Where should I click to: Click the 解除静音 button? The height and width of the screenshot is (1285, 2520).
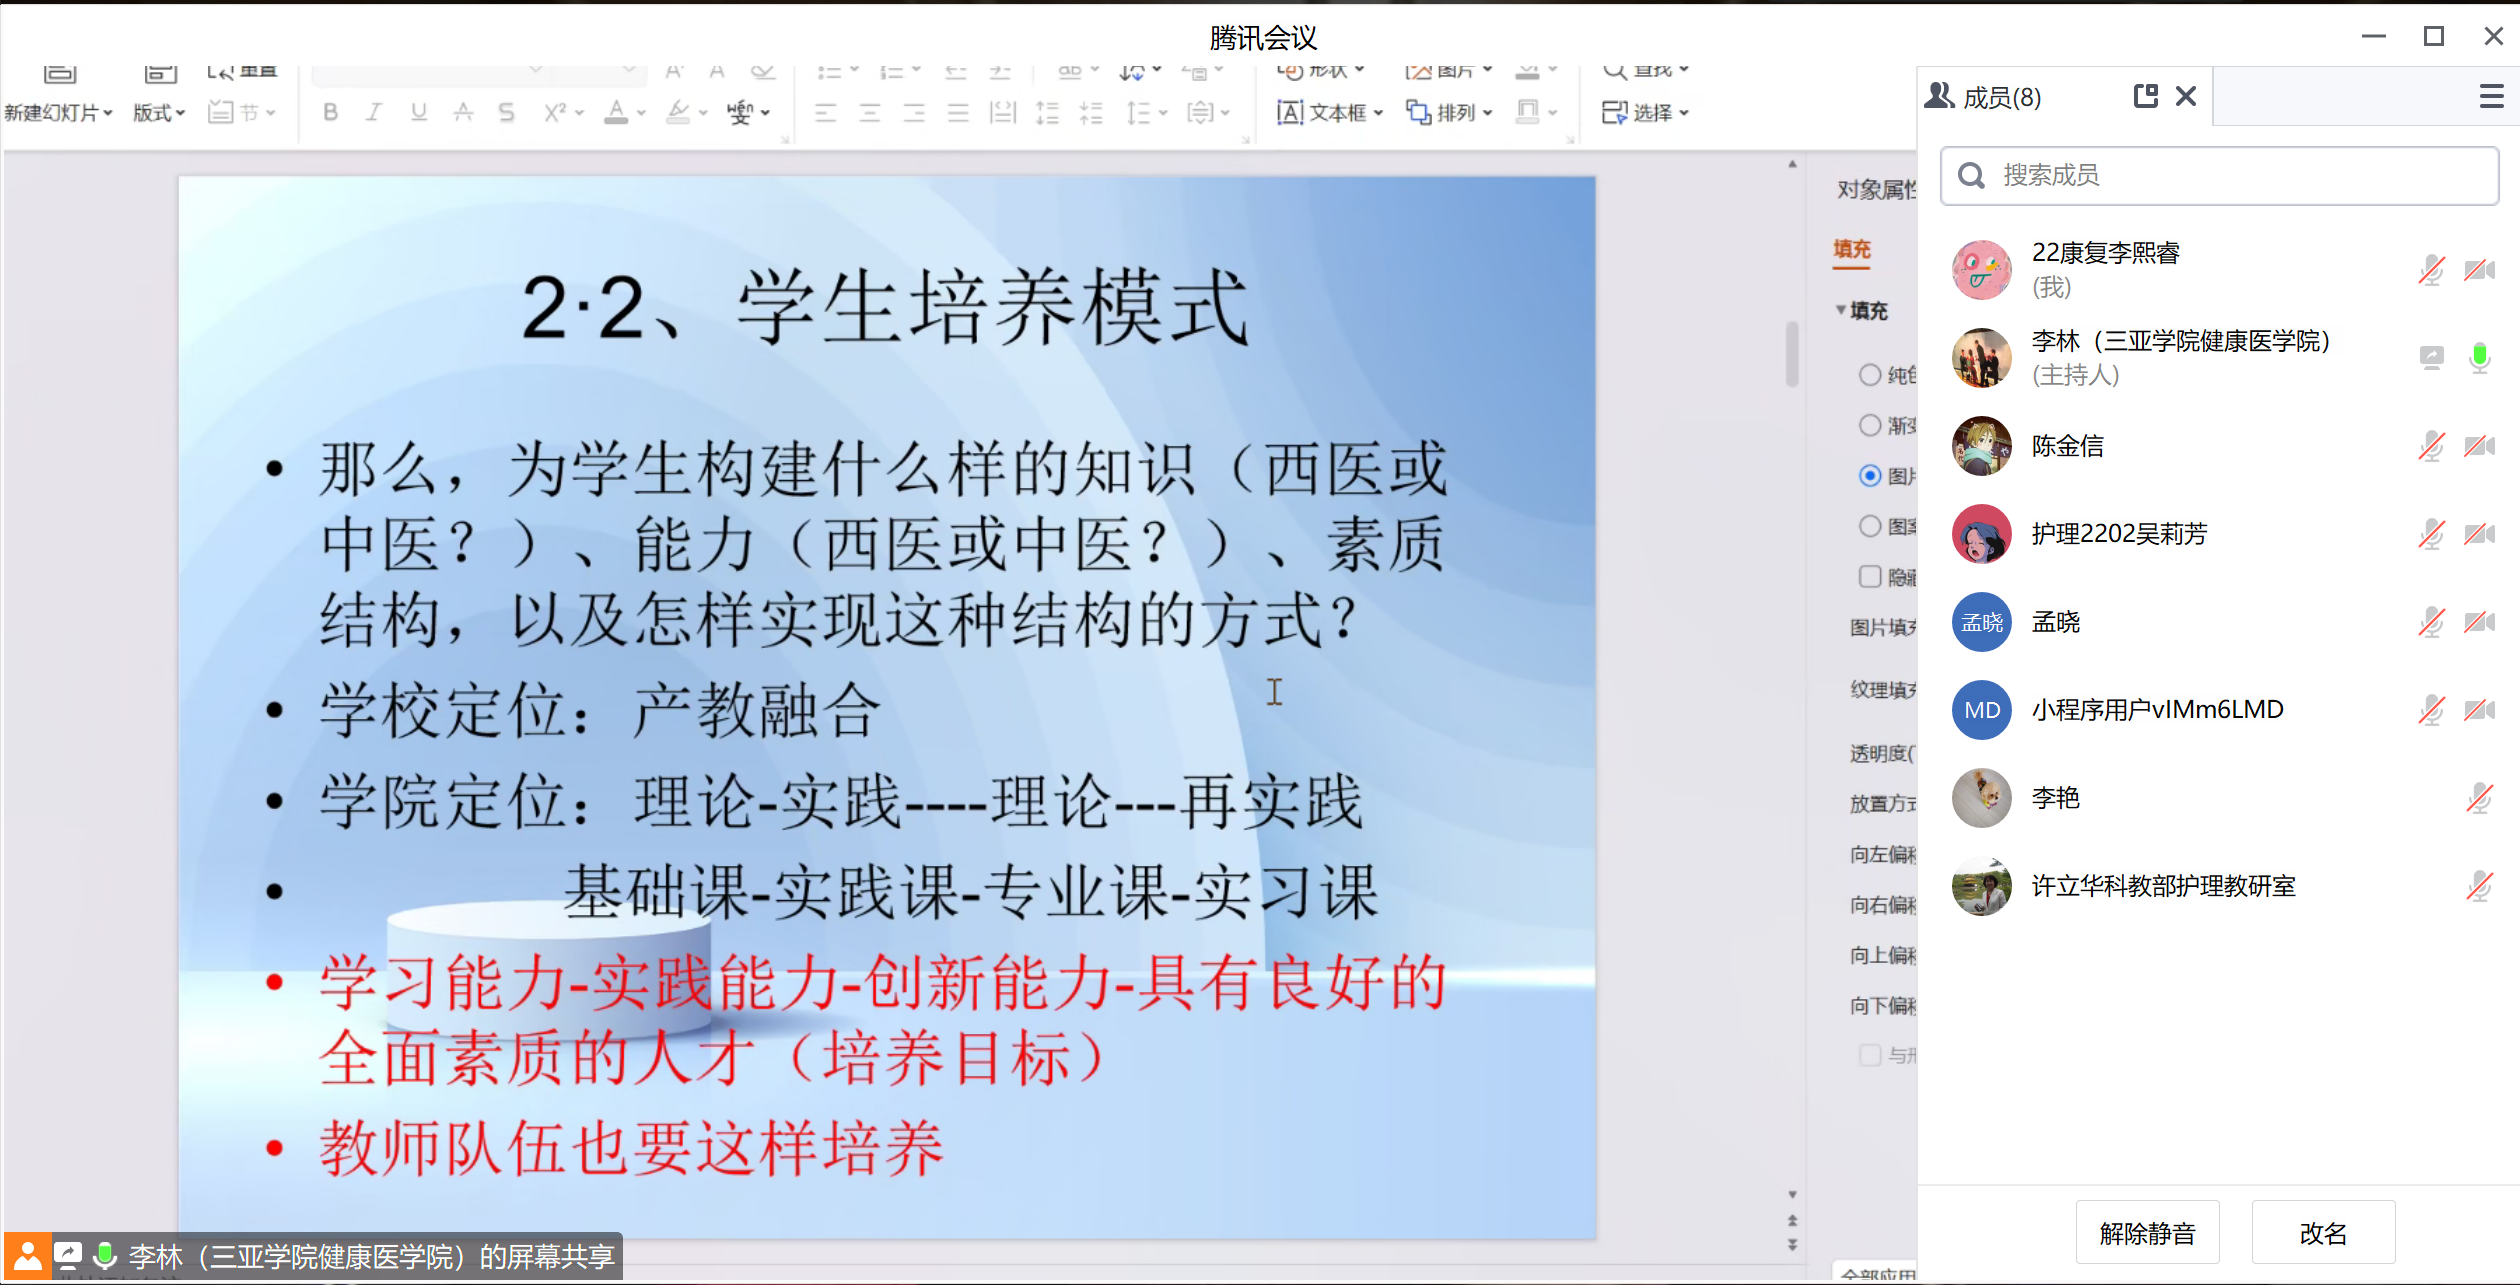[x=2147, y=1233]
